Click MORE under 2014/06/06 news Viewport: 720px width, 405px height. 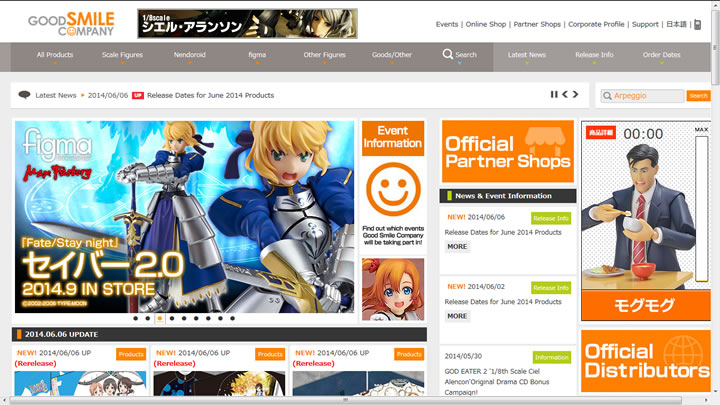[x=457, y=247]
